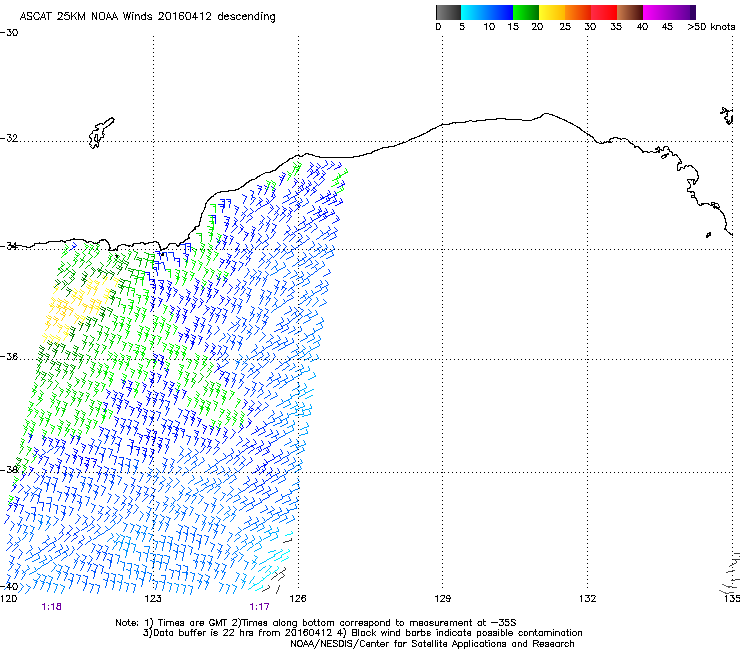Image resolution: width=740 pixels, height=650 pixels.
Task: Click the longitude label "120"
Action: point(8,599)
